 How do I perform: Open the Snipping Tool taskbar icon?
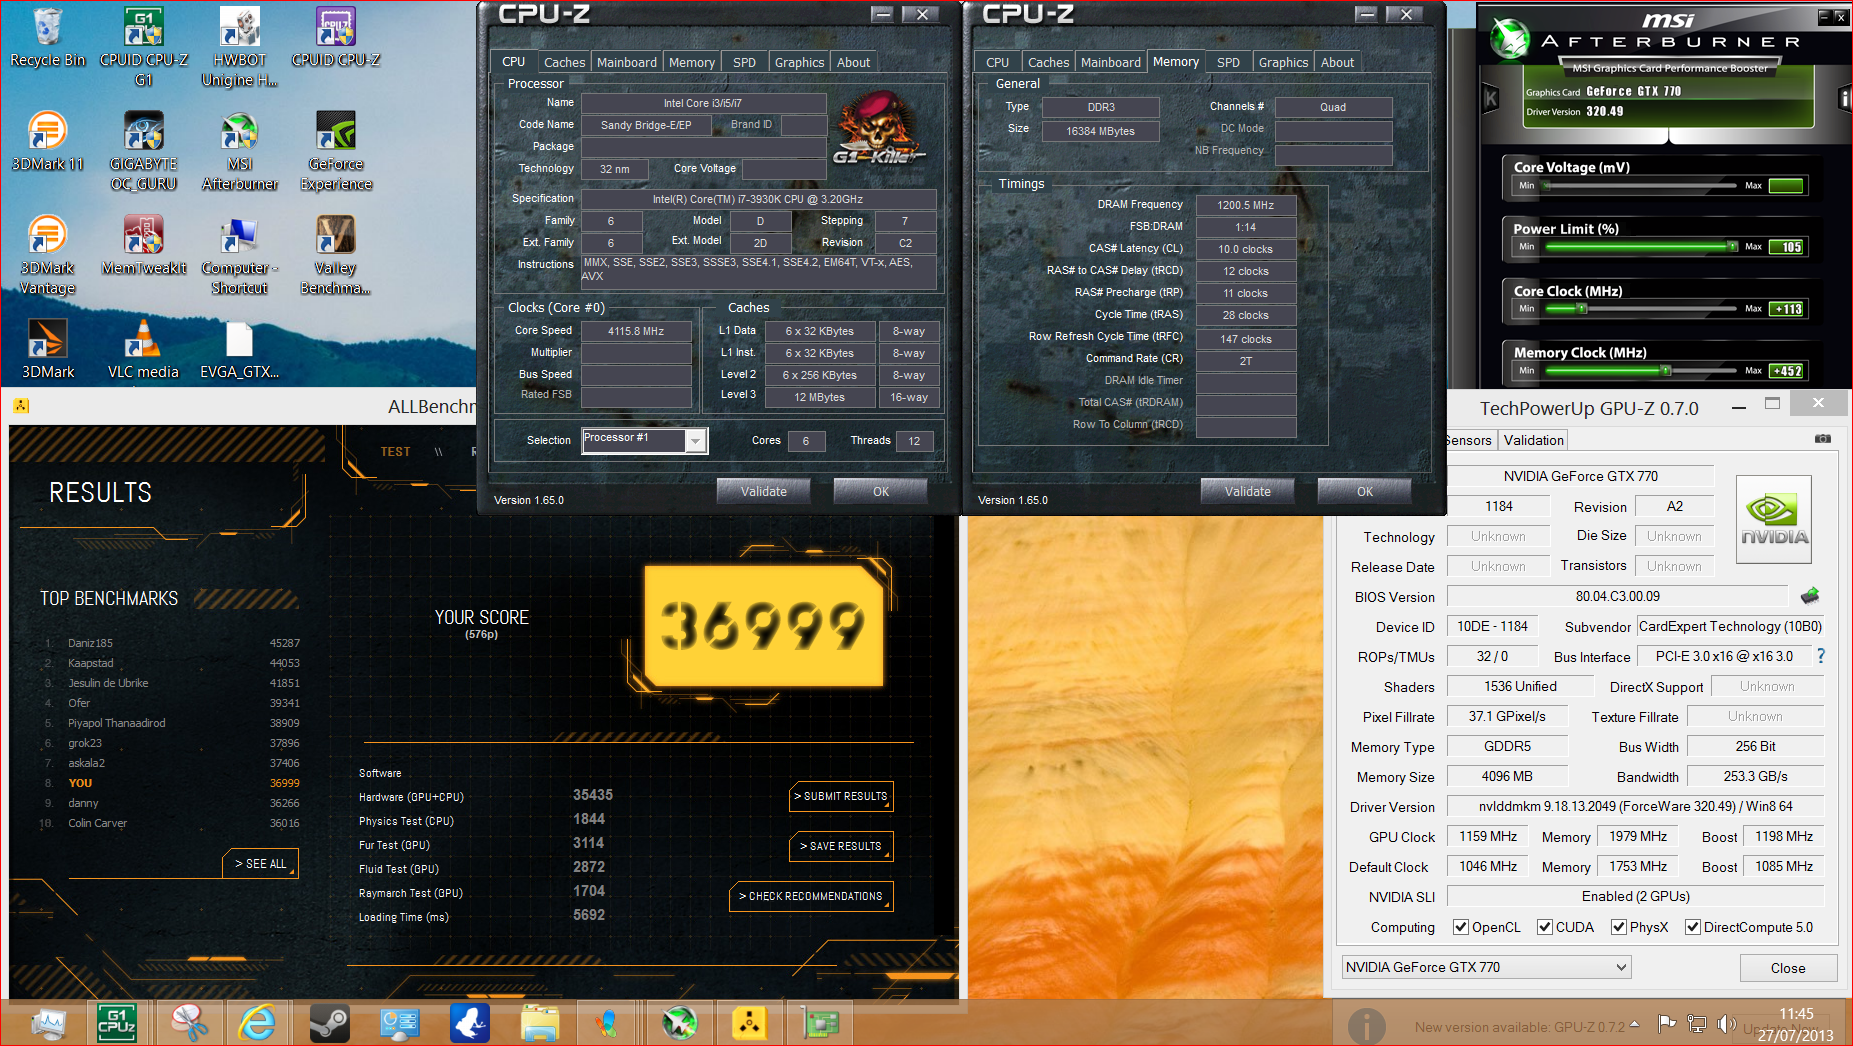(x=187, y=1023)
